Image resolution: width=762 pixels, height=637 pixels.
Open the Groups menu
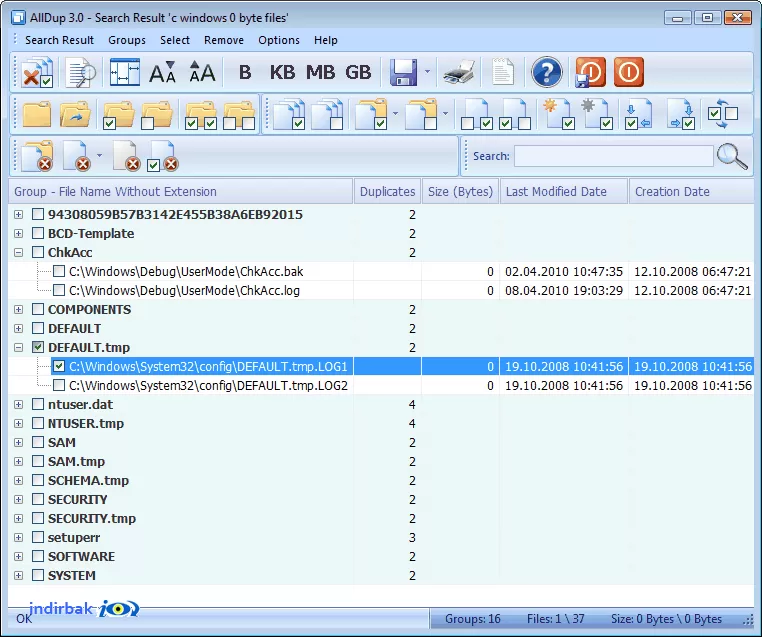127,40
